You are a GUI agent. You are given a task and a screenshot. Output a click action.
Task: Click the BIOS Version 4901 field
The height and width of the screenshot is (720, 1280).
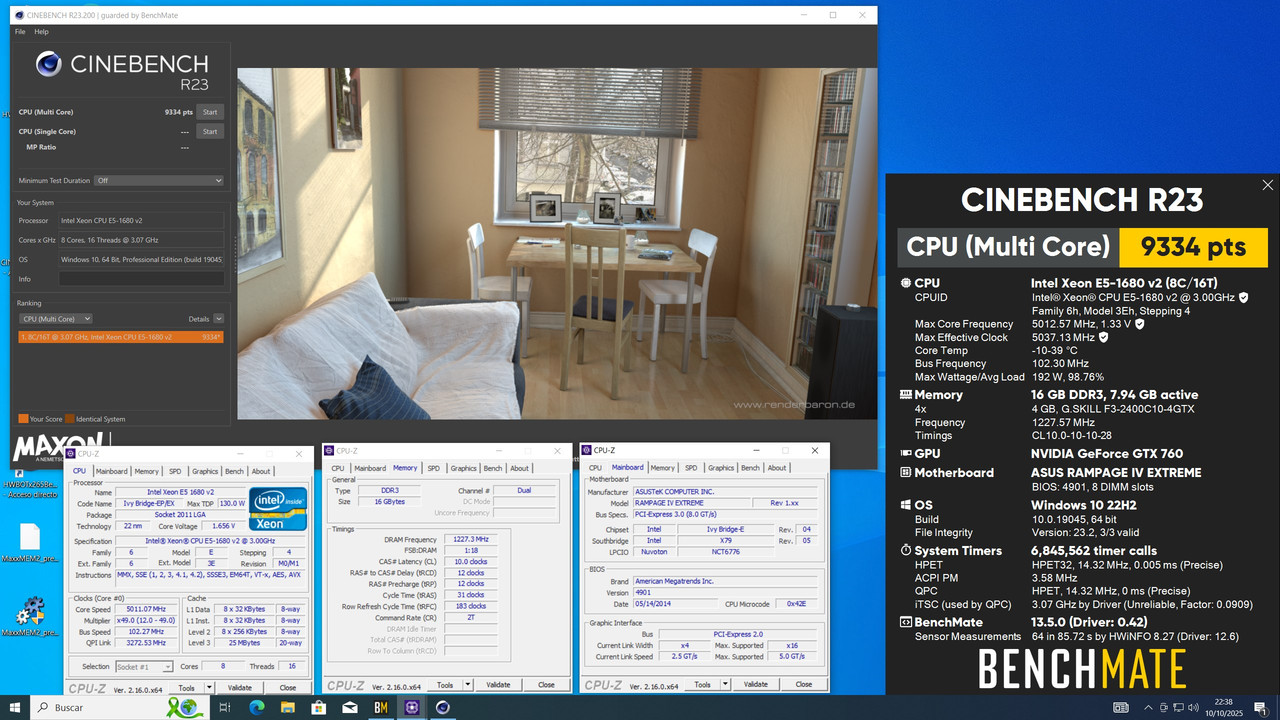click(x=724, y=592)
